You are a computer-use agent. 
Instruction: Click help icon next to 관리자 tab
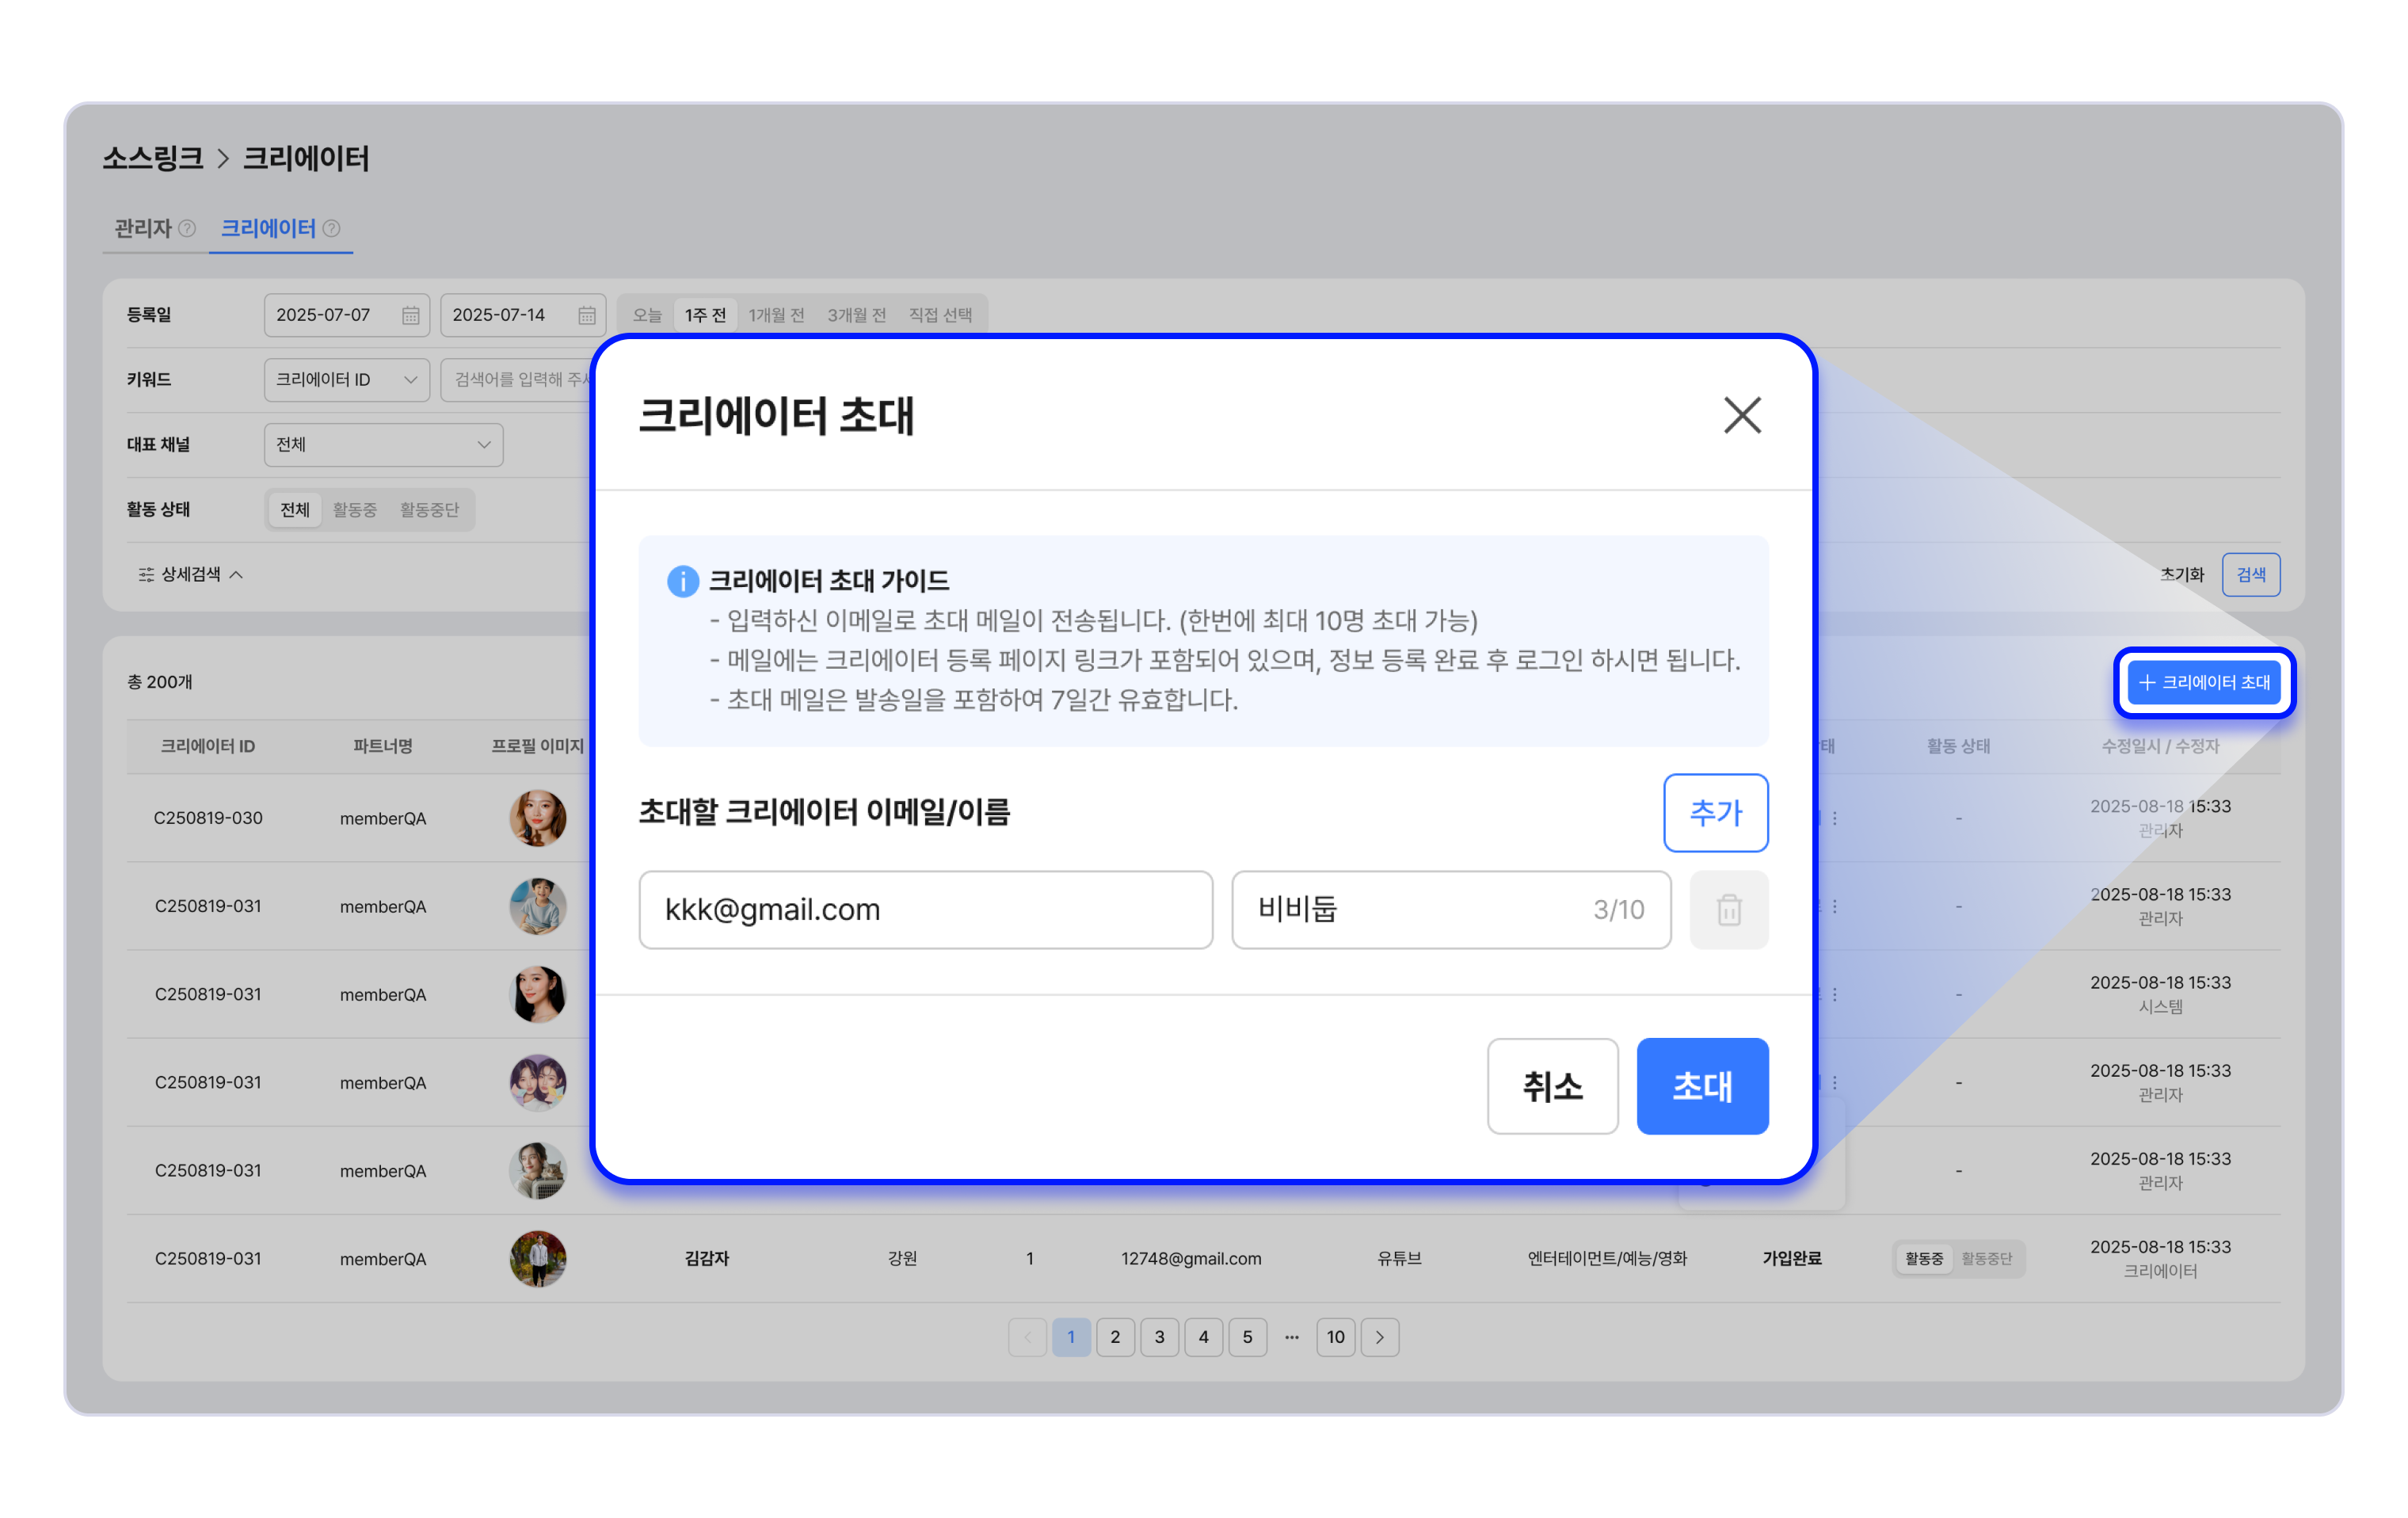coord(187,229)
